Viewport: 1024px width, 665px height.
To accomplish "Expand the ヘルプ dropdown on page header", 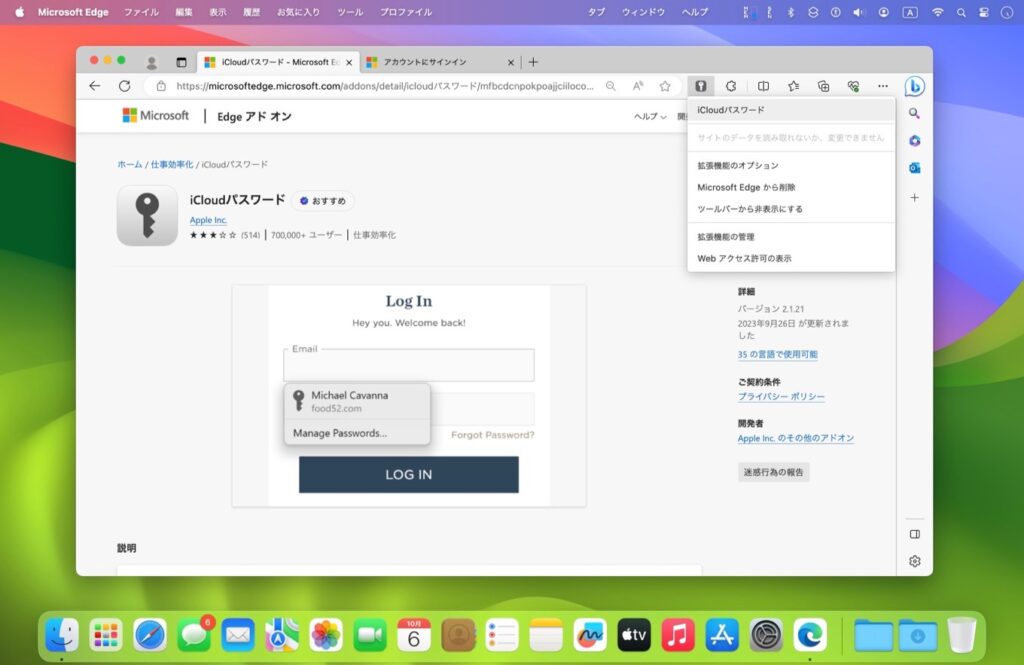I will point(650,116).
